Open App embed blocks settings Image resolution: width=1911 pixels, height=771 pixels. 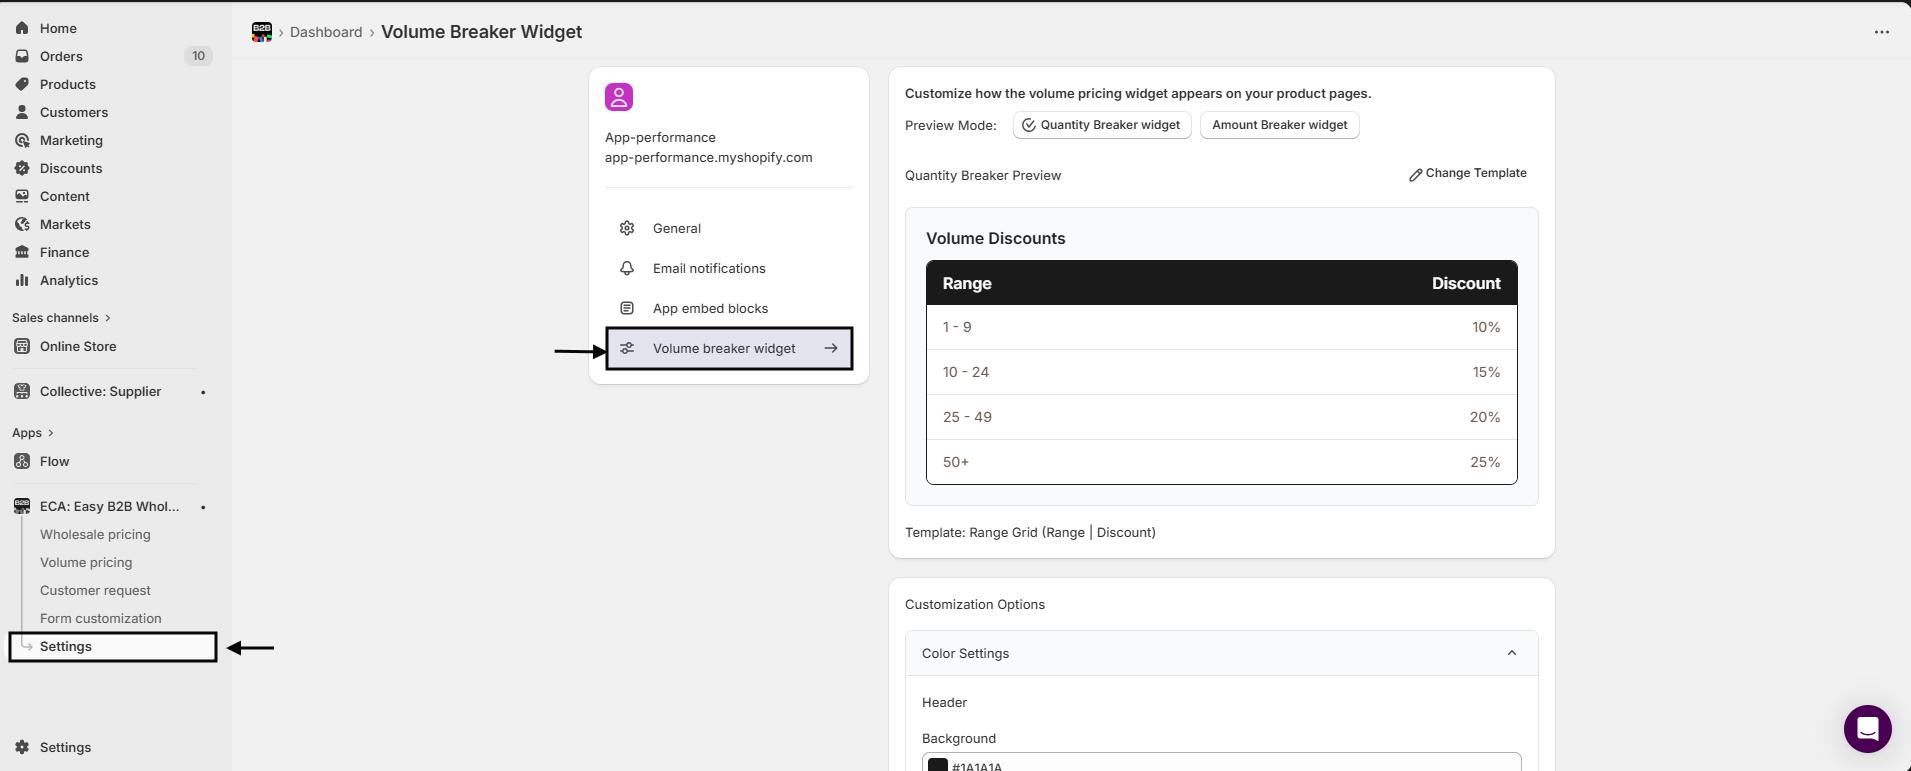point(710,308)
